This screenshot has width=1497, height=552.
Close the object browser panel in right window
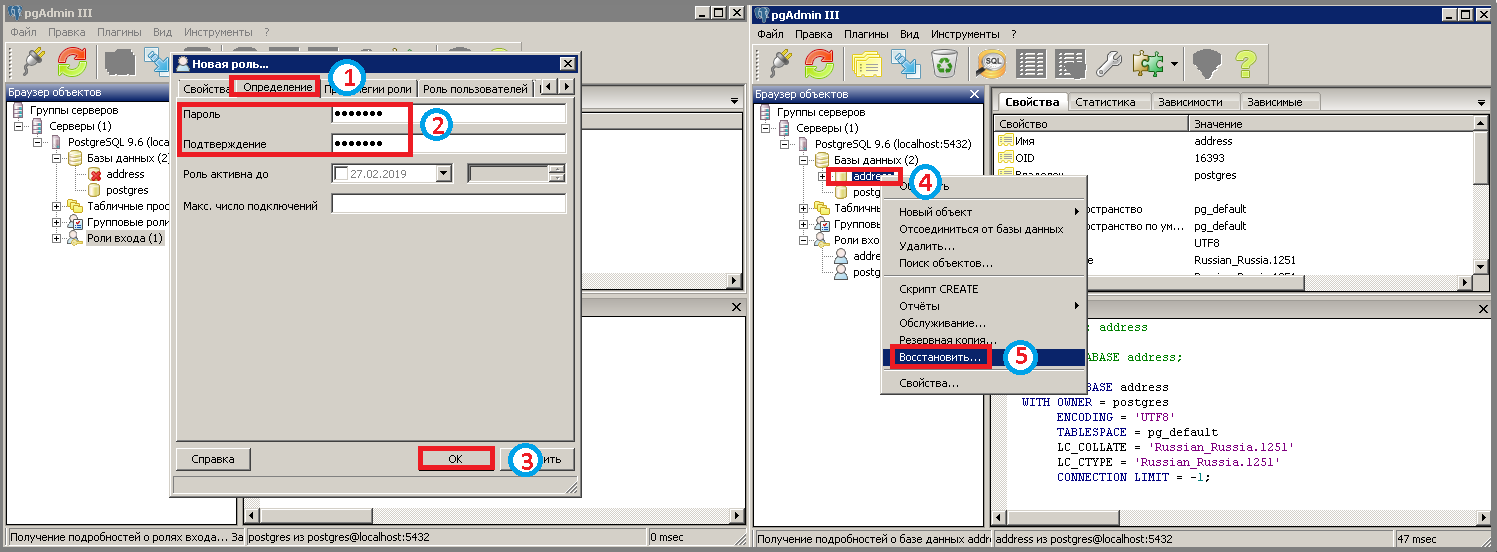point(975,94)
